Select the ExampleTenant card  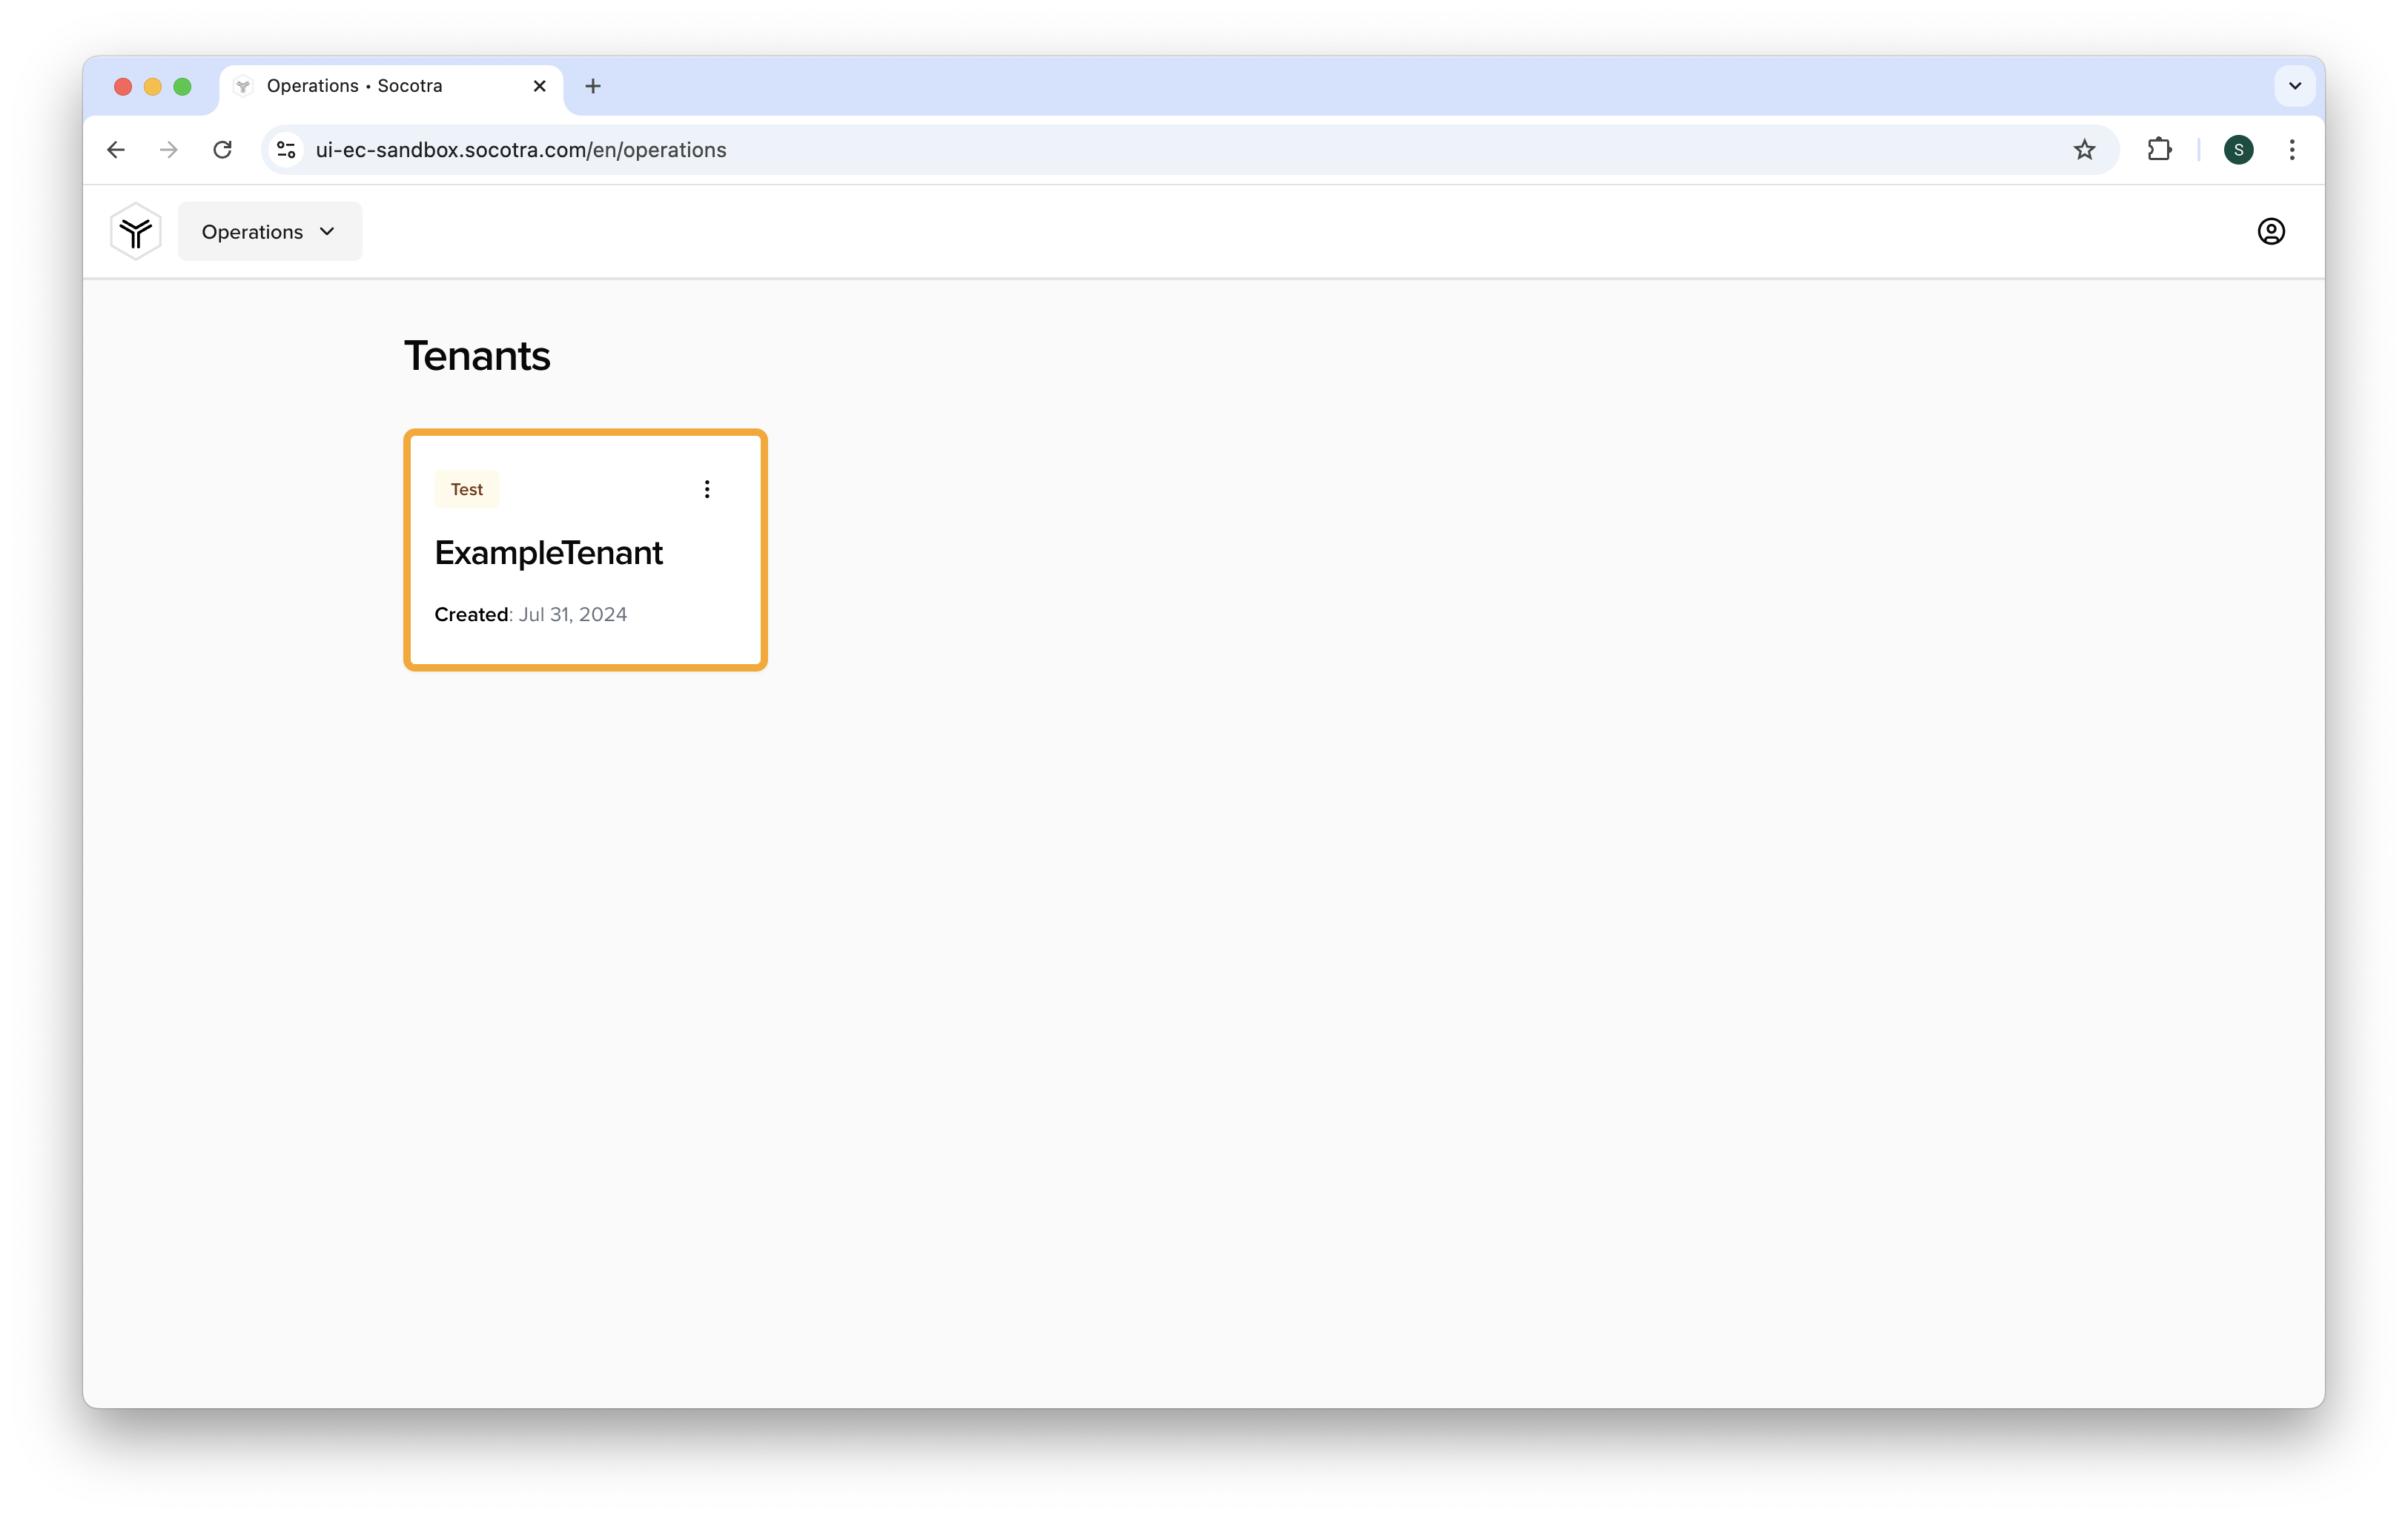point(586,551)
